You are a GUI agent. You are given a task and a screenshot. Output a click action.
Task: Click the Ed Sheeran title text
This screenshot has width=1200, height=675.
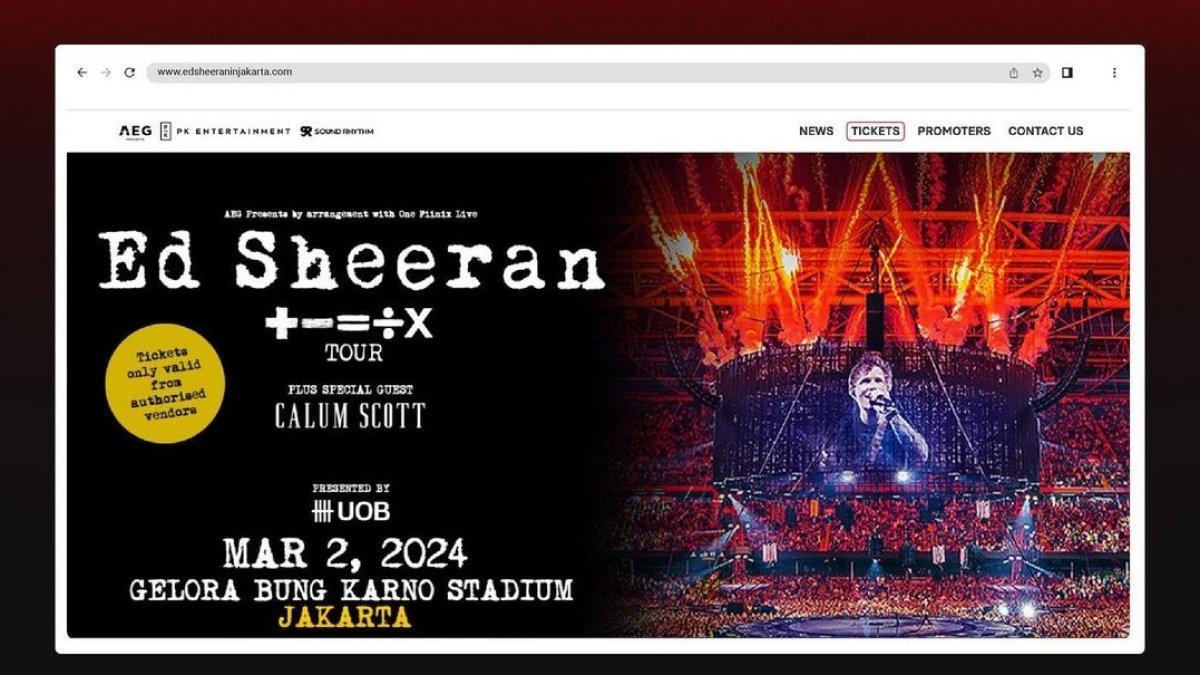(x=351, y=262)
